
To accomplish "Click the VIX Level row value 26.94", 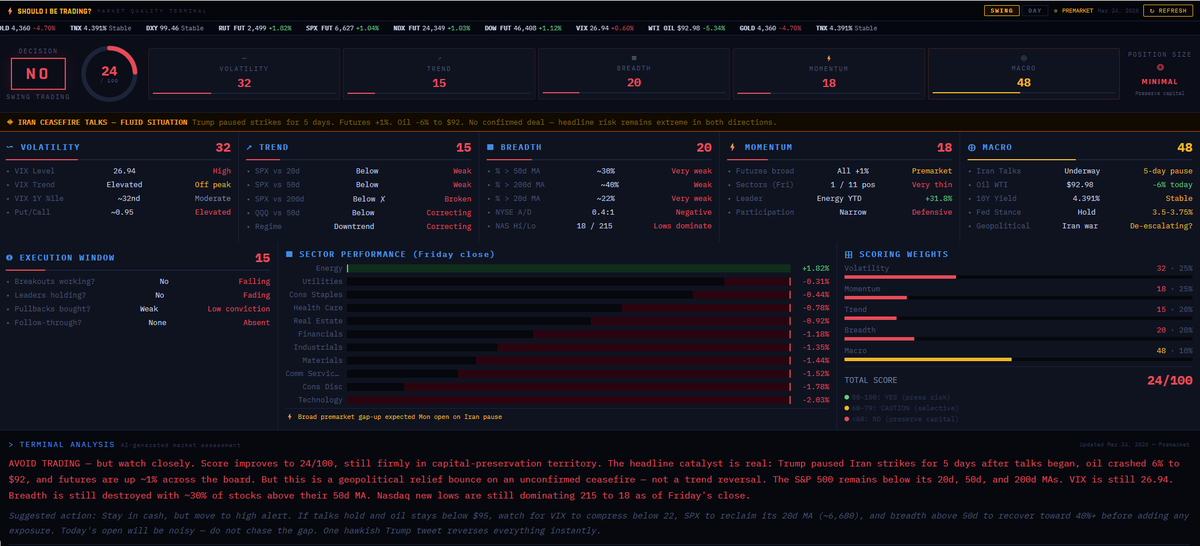I will tap(125, 171).
